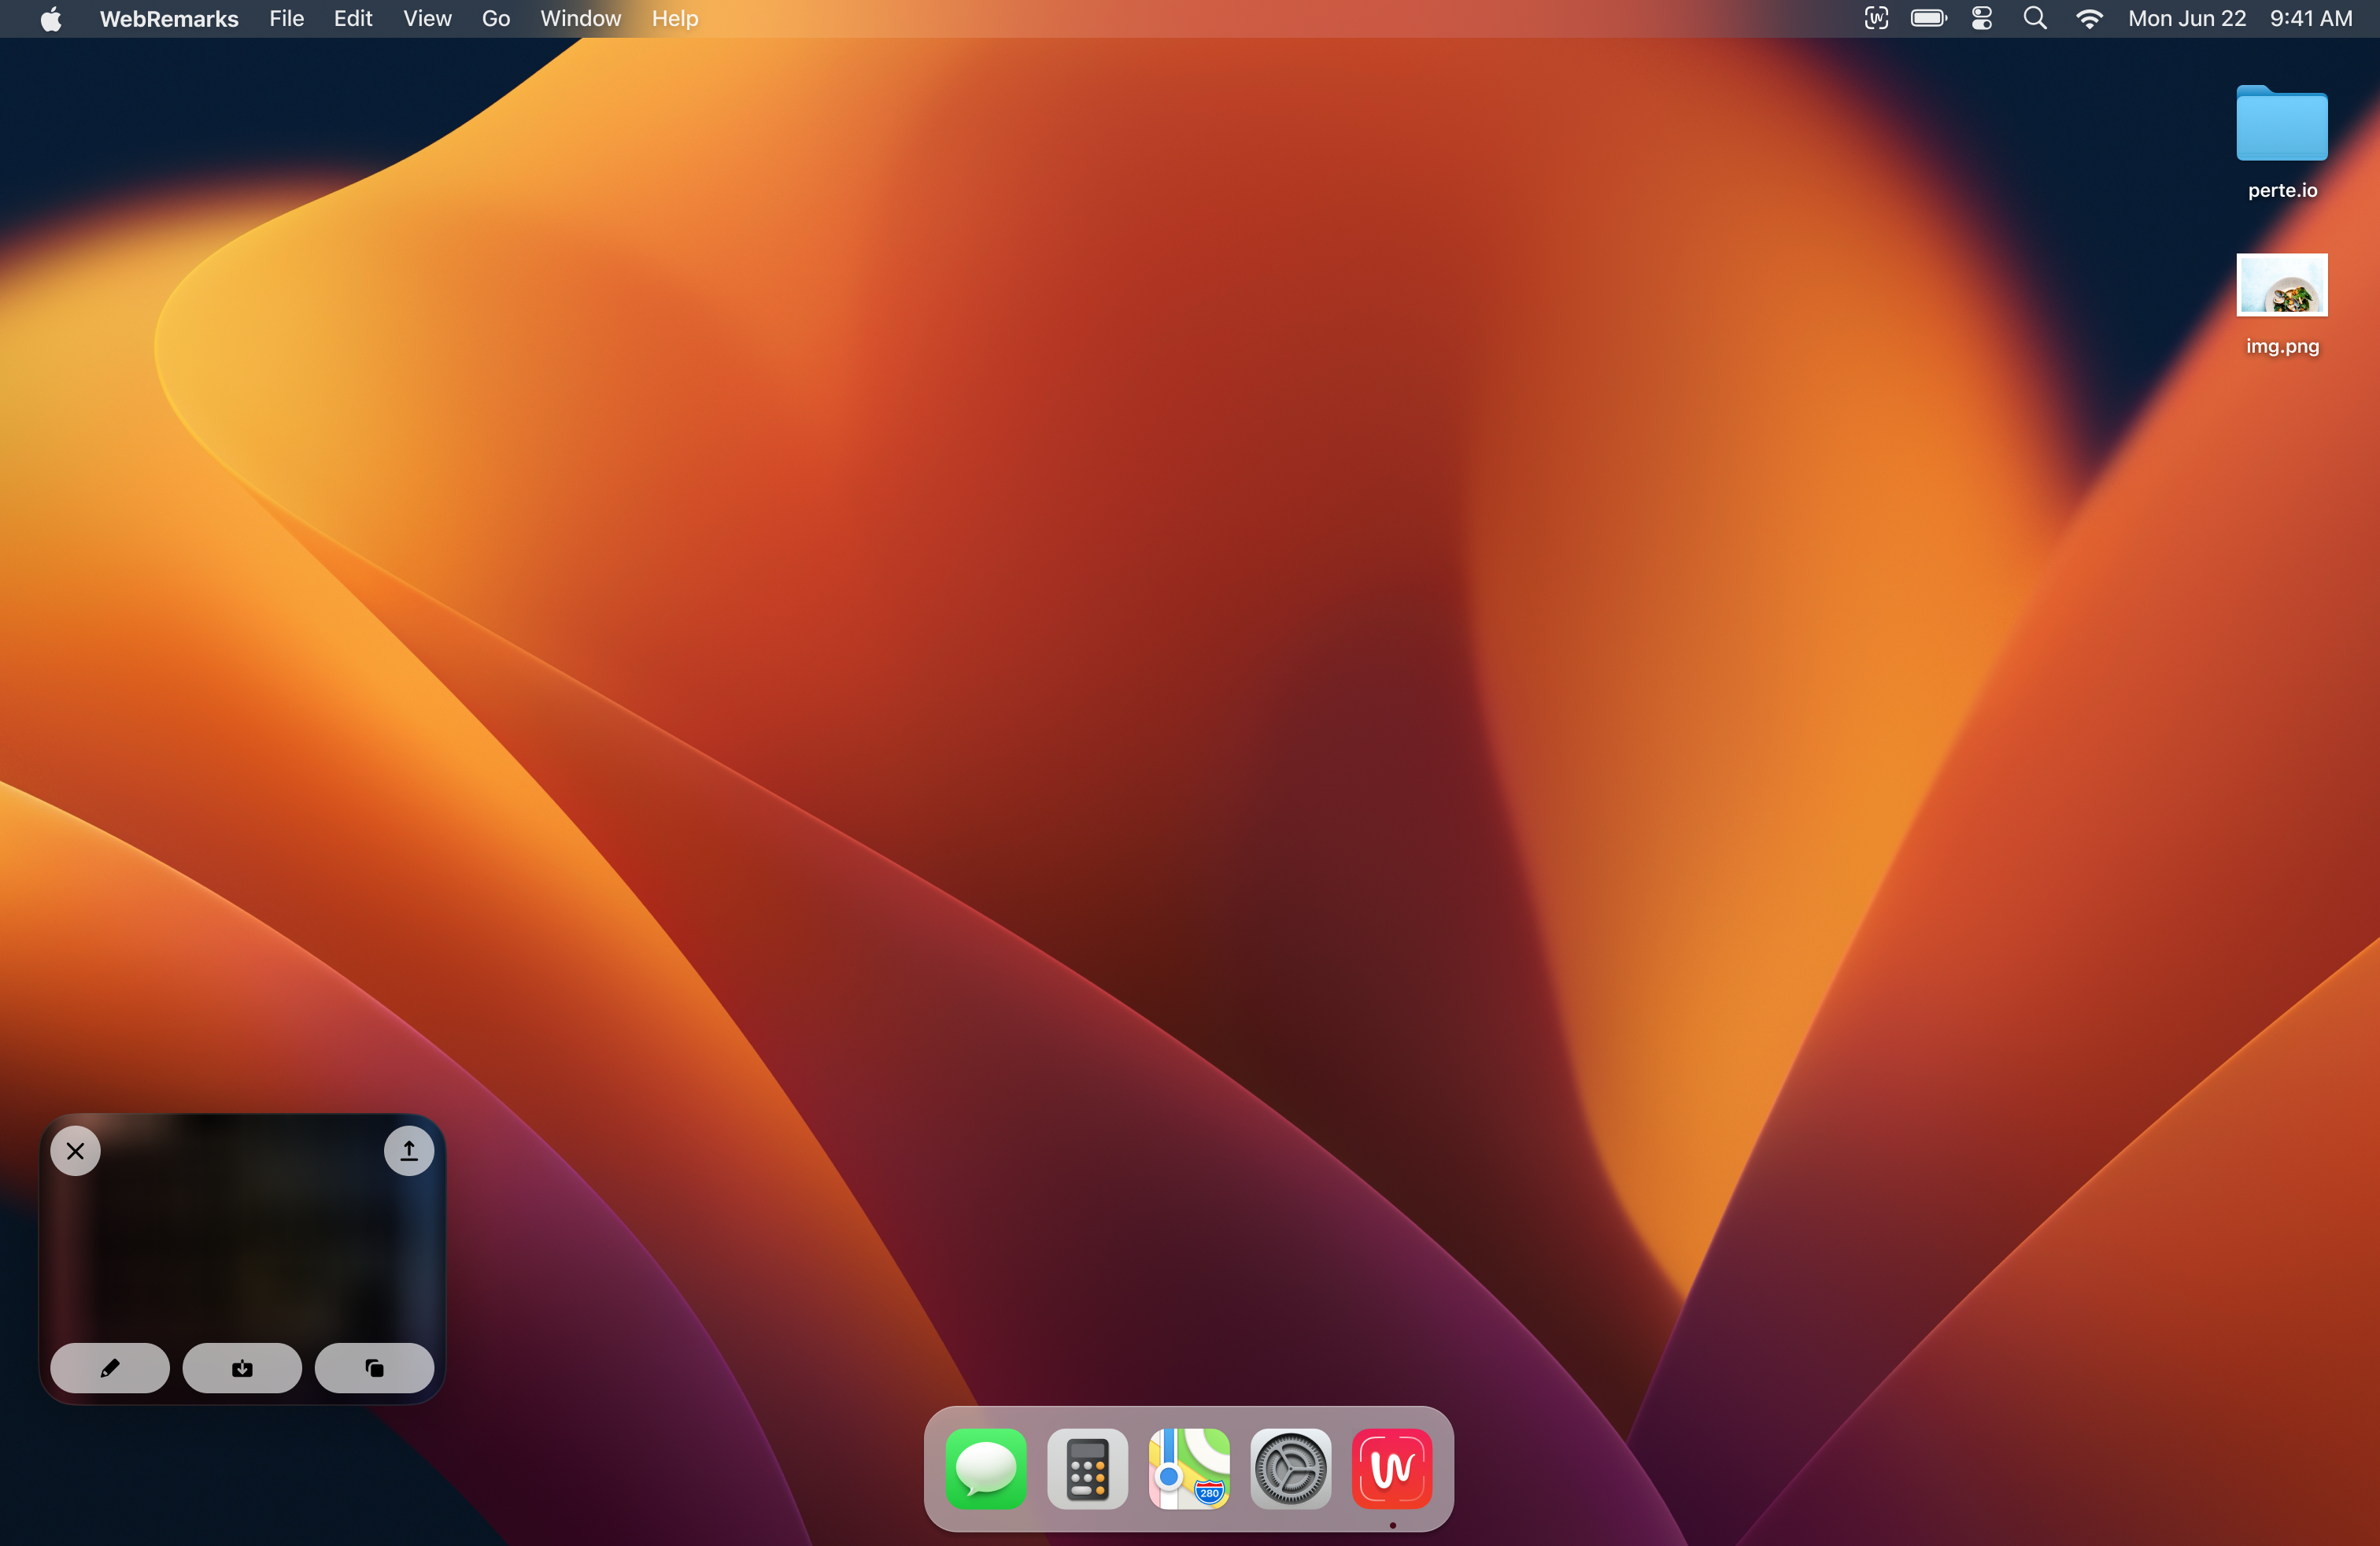The image size is (2380, 1546).
Task: Launch Messages from the Dock
Action: (986, 1468)
